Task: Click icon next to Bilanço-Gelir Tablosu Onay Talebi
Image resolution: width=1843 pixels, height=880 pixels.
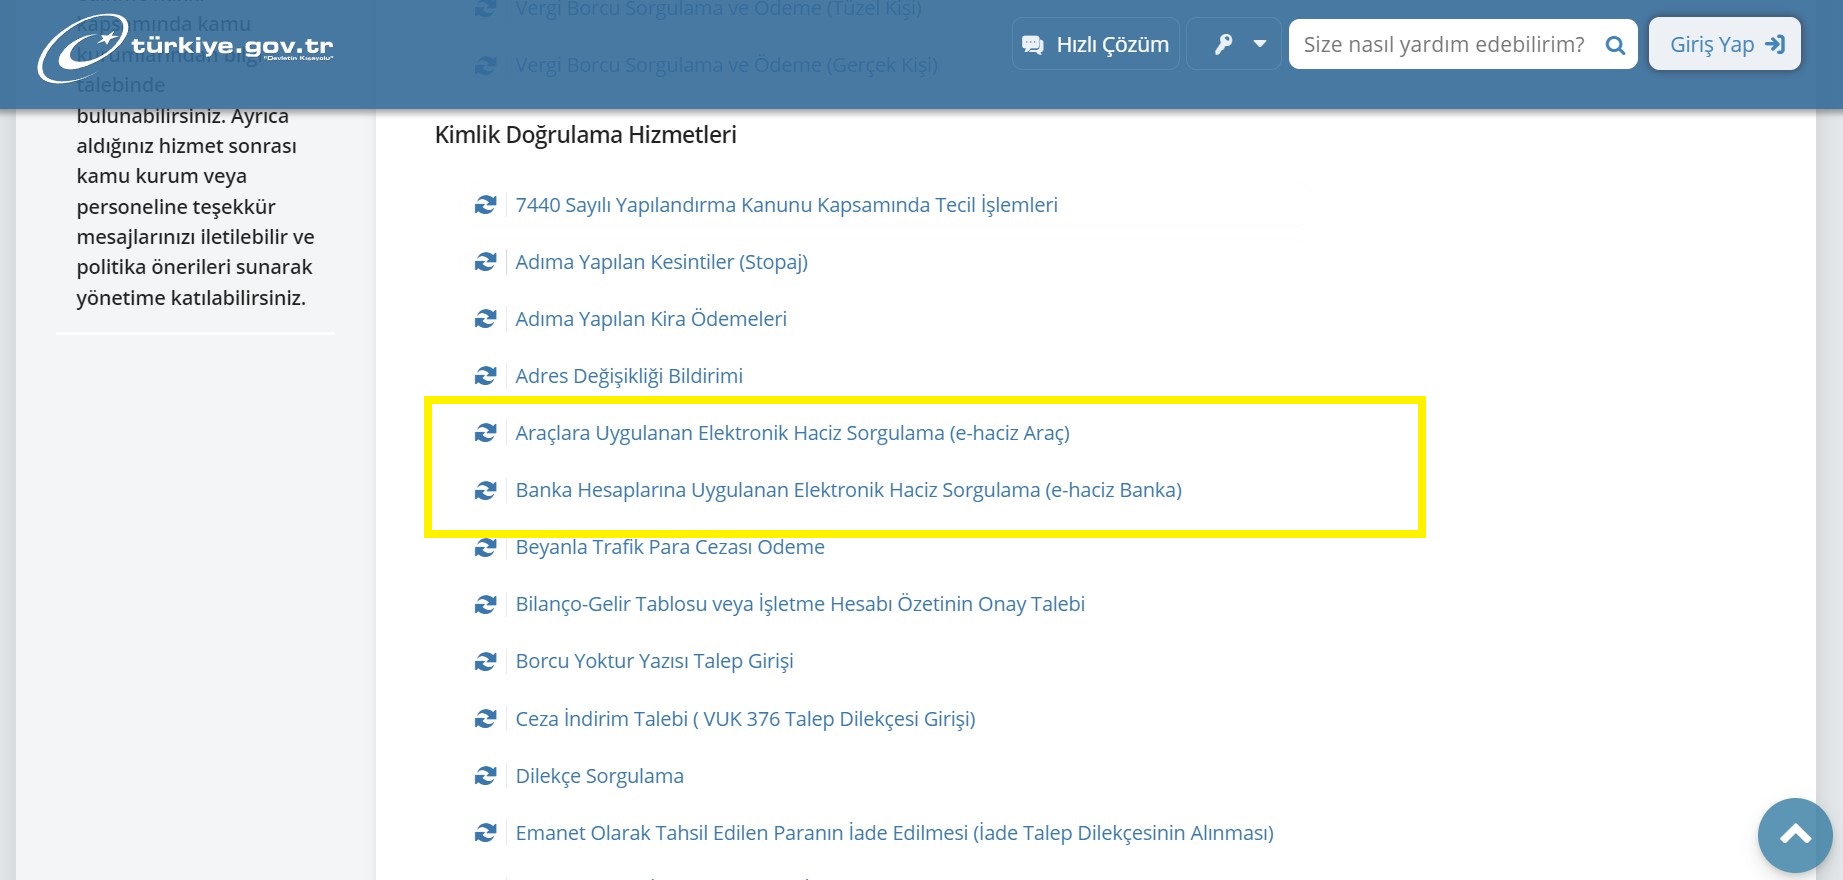Action: tap(485, 605)
